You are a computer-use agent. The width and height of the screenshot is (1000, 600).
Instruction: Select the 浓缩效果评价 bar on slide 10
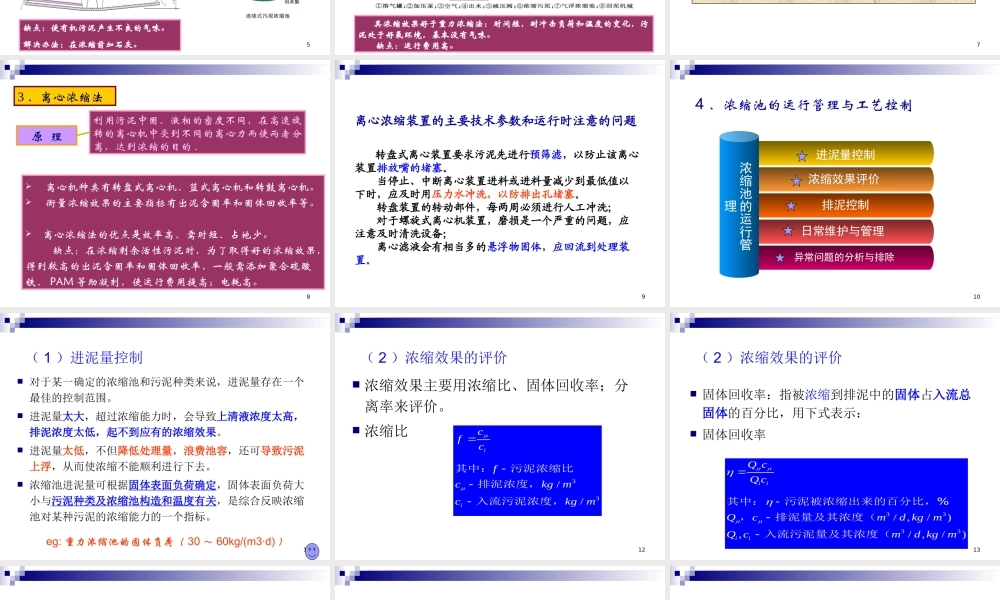(x=846, y=180)
